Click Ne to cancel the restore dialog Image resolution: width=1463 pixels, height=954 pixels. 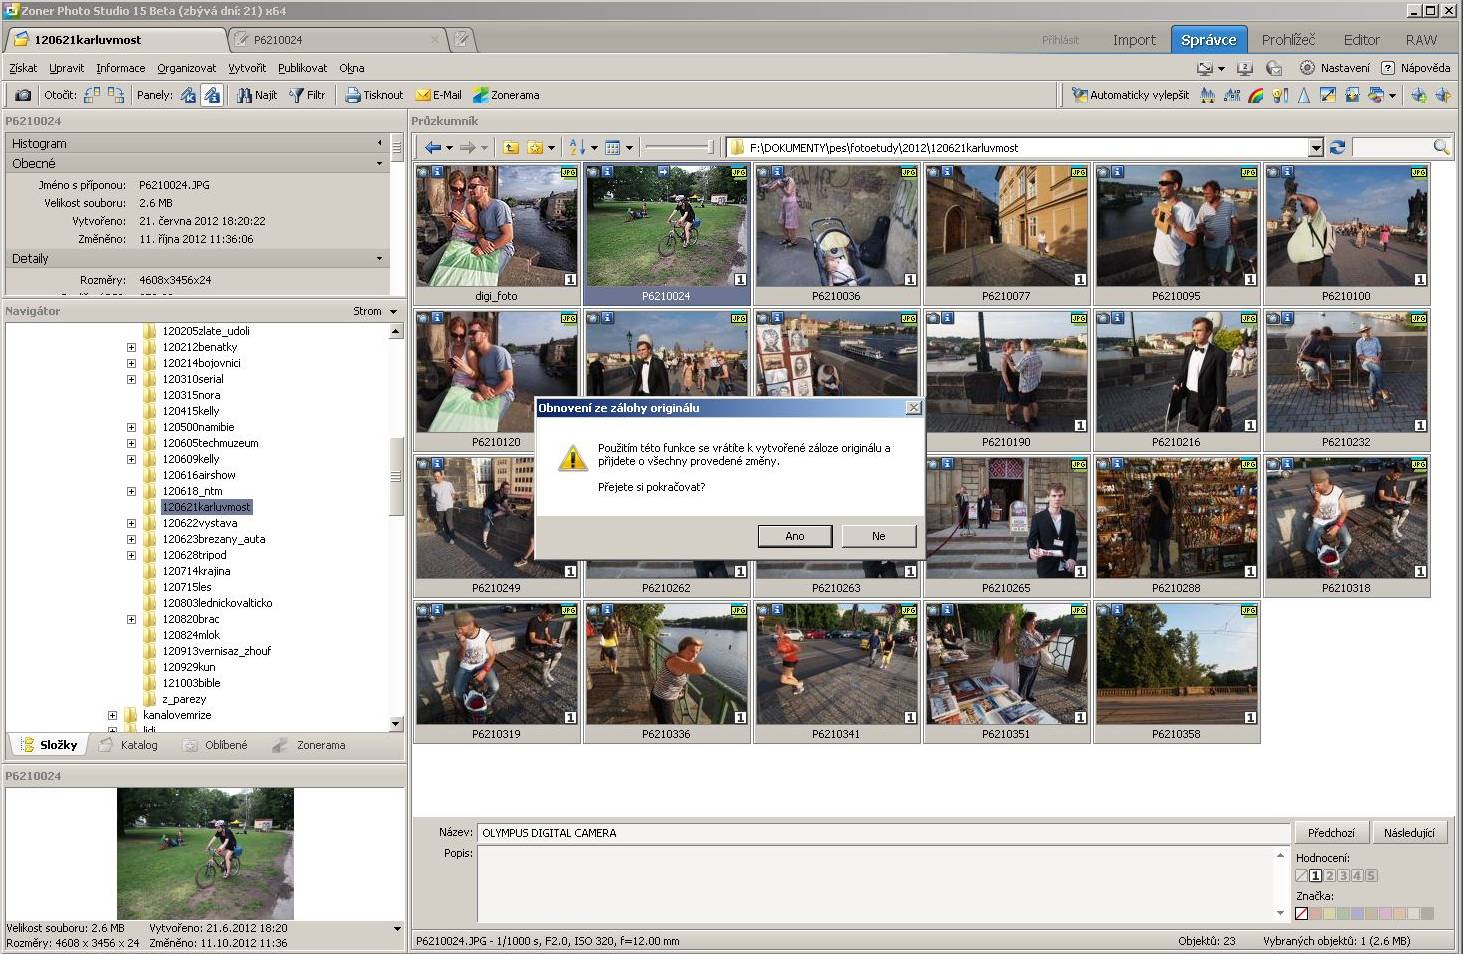pyautogui.click(x=878, y=536)
